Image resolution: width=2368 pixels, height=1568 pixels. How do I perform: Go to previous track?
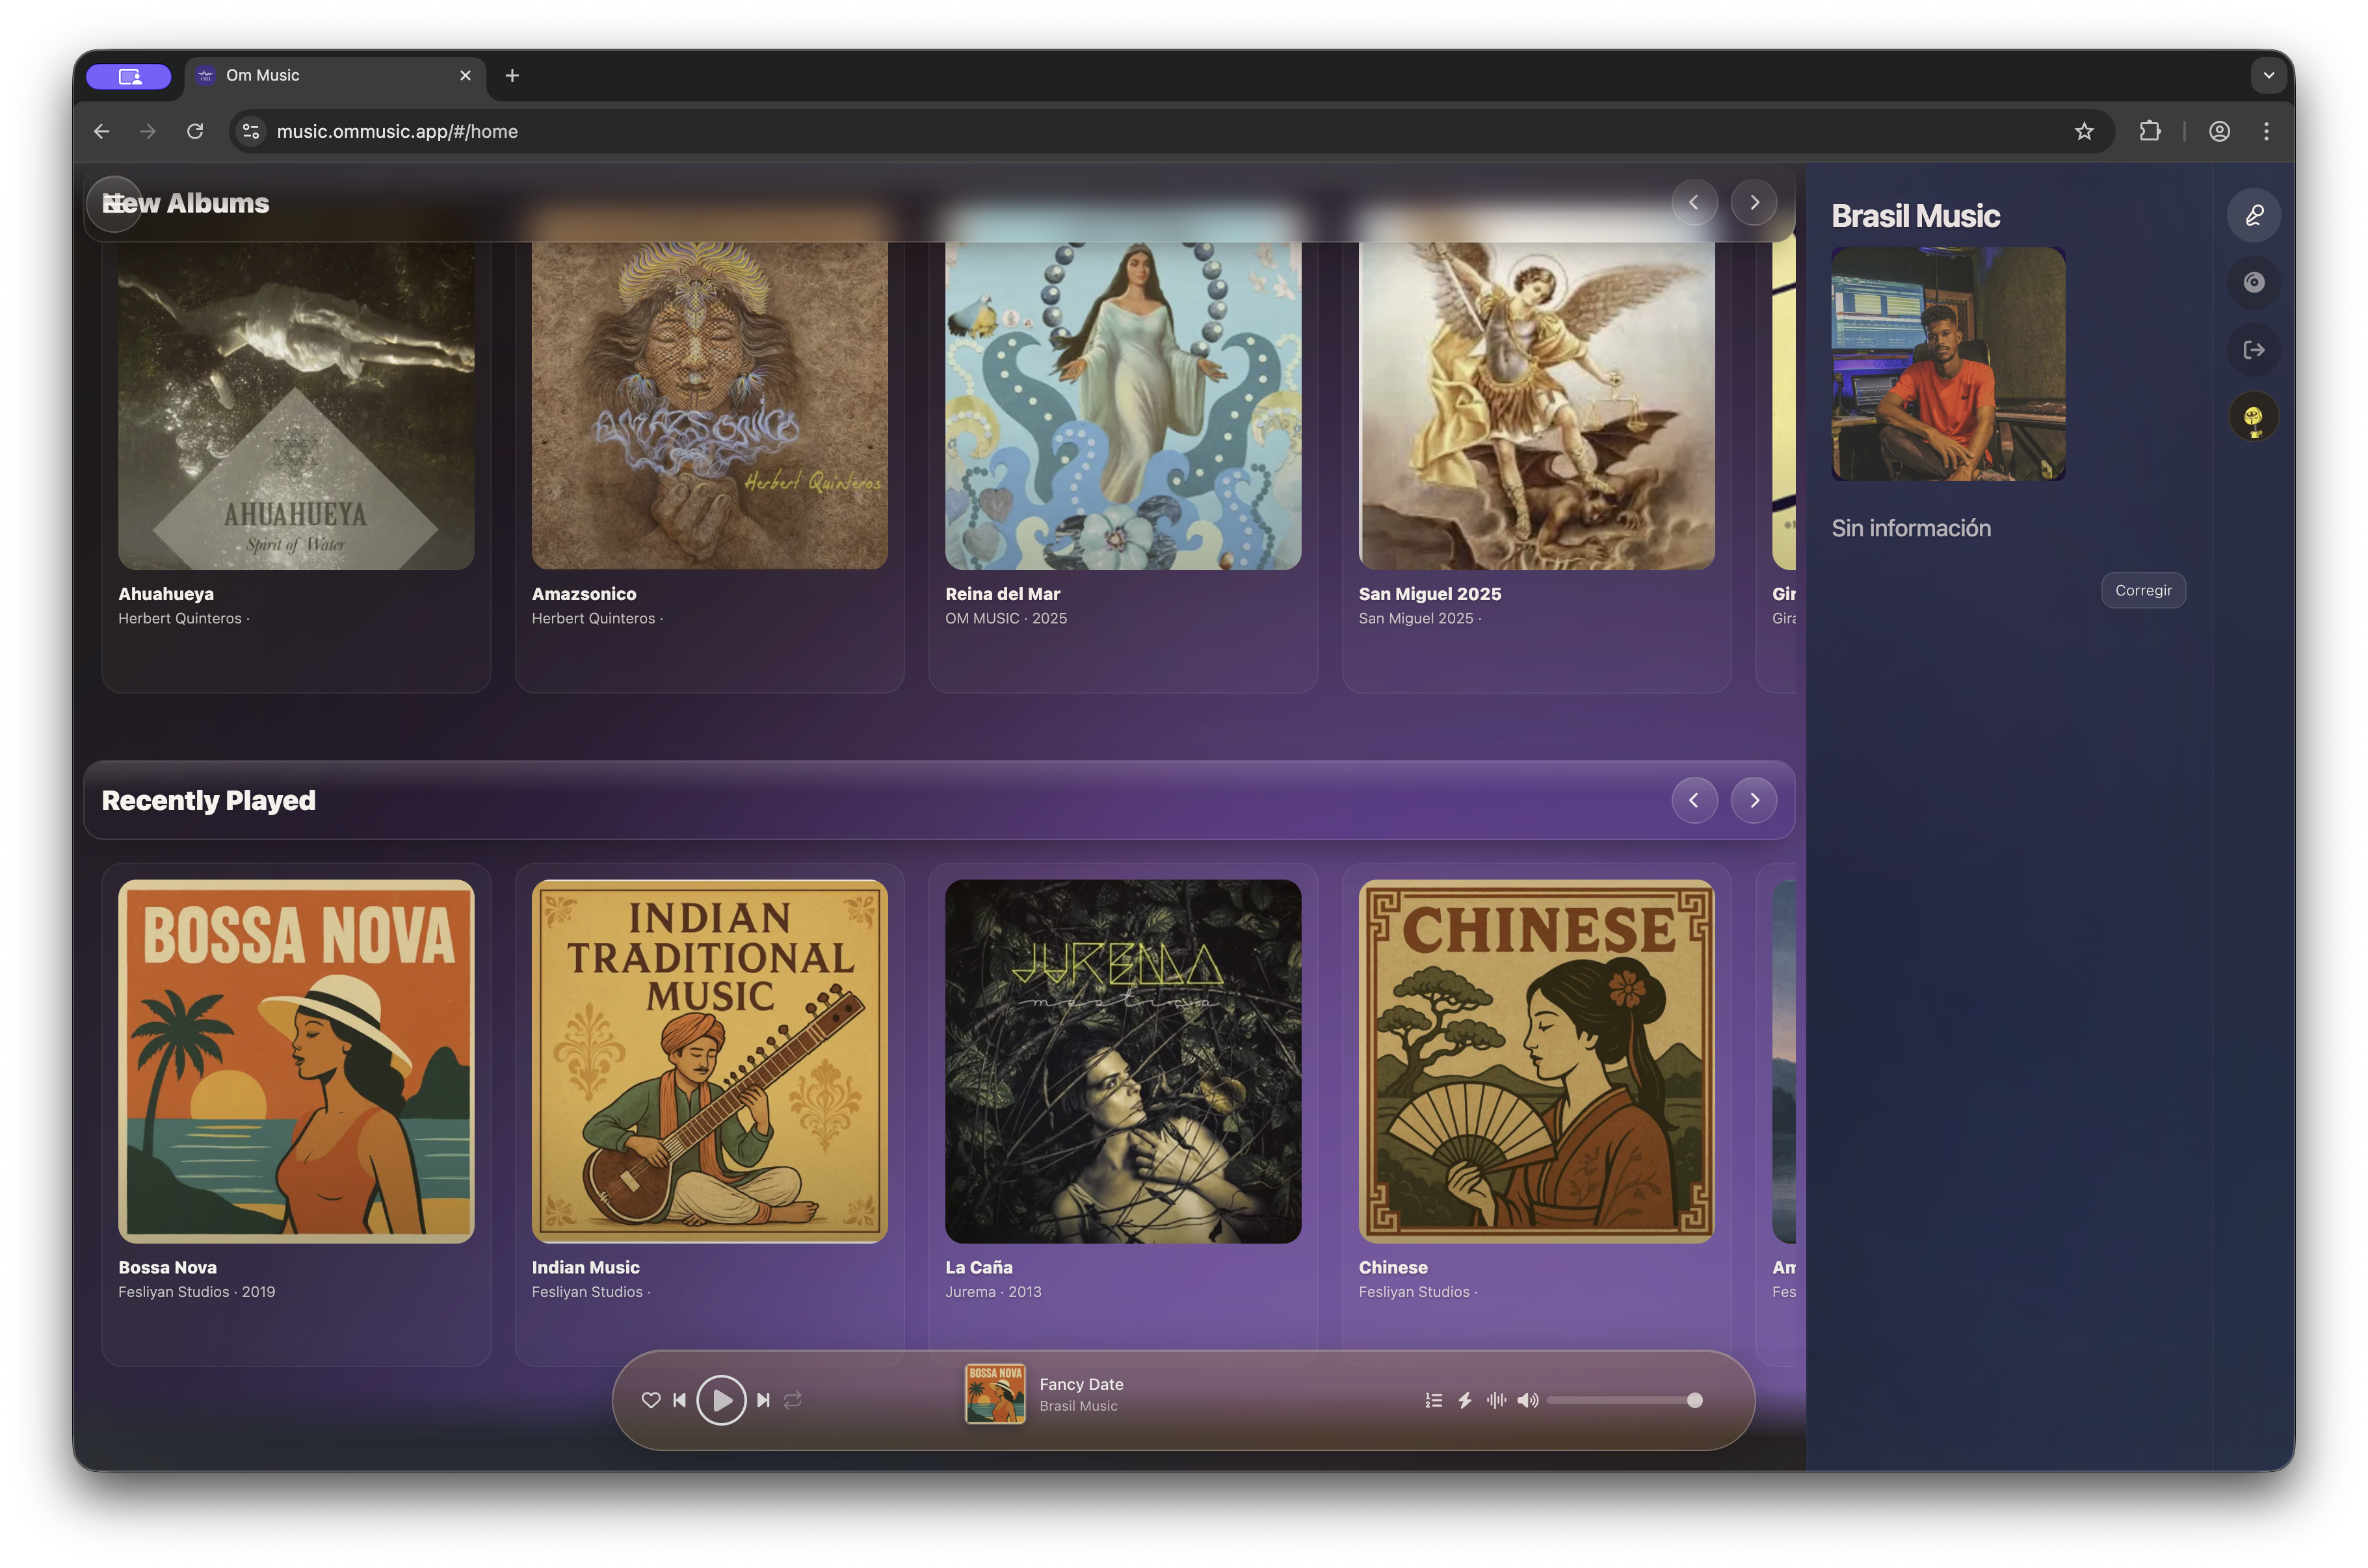click(680, 1400)
